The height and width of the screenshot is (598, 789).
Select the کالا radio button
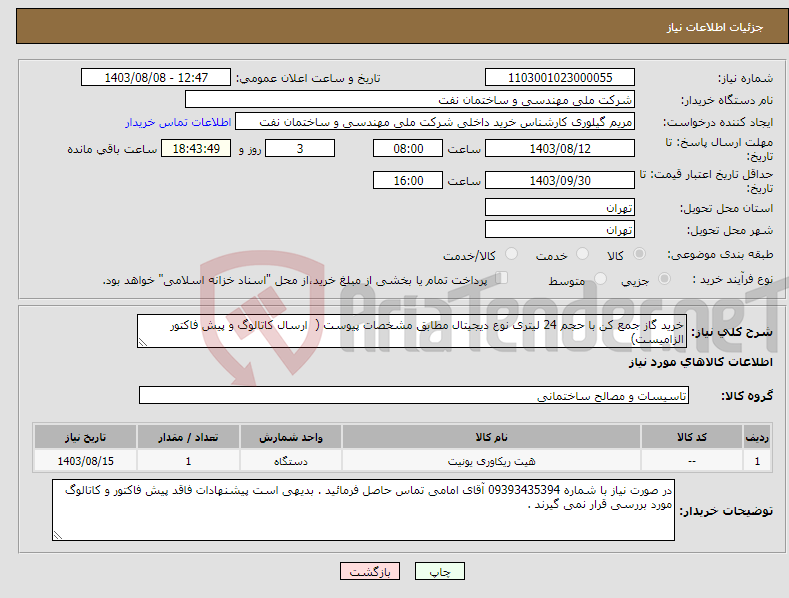[x=640, y=254]
